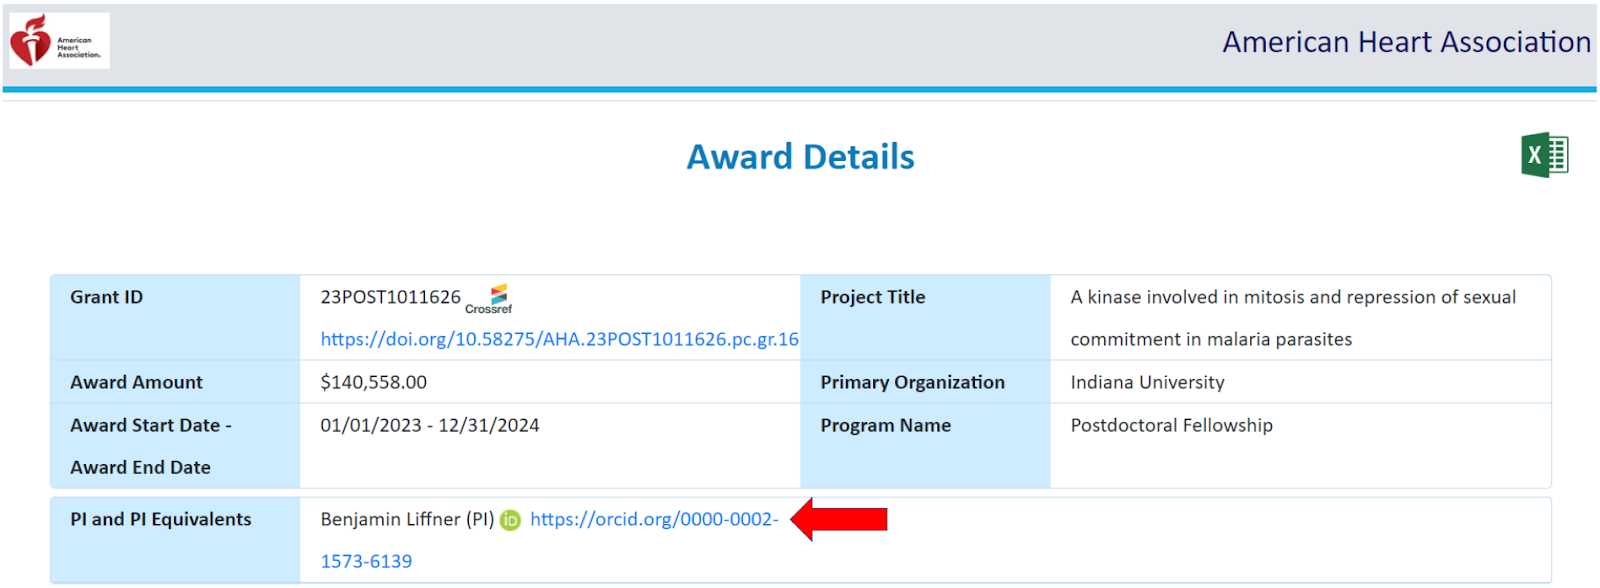Screen dimensions: 1600x588
Task: Open the grant DOI link
Action: point(559,340)
